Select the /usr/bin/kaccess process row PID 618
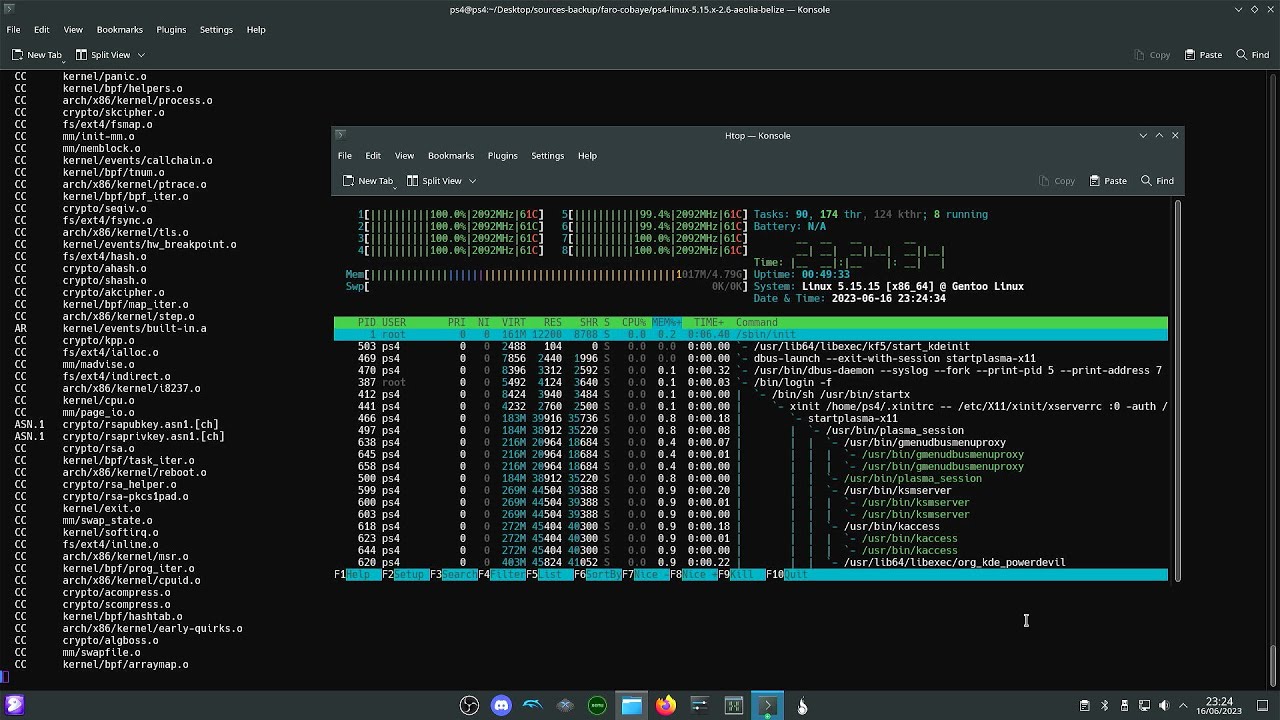 [751, 527]
